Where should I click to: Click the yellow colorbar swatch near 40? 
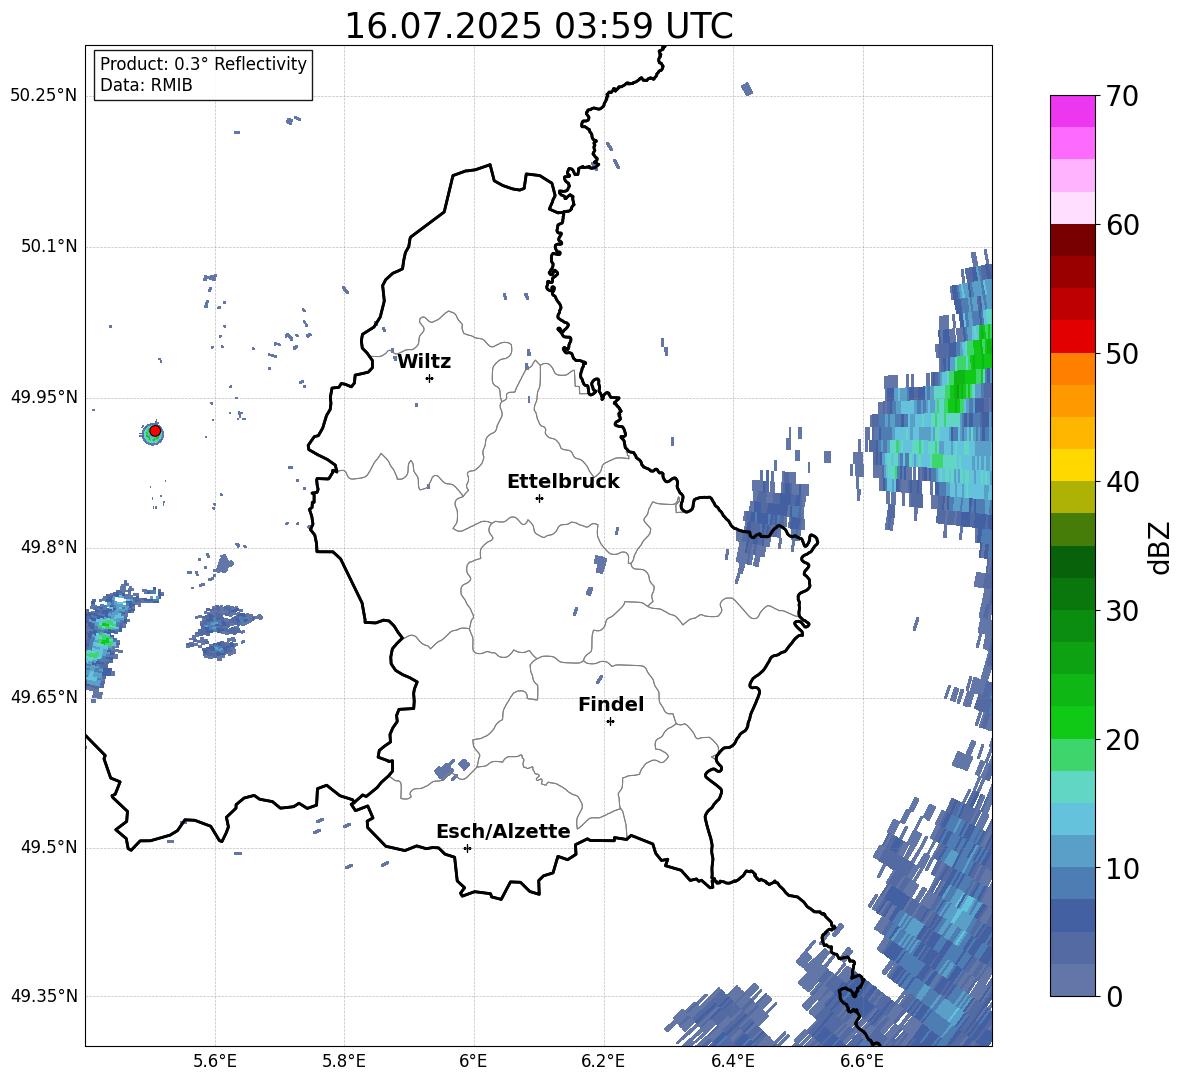click(1072, 465)
